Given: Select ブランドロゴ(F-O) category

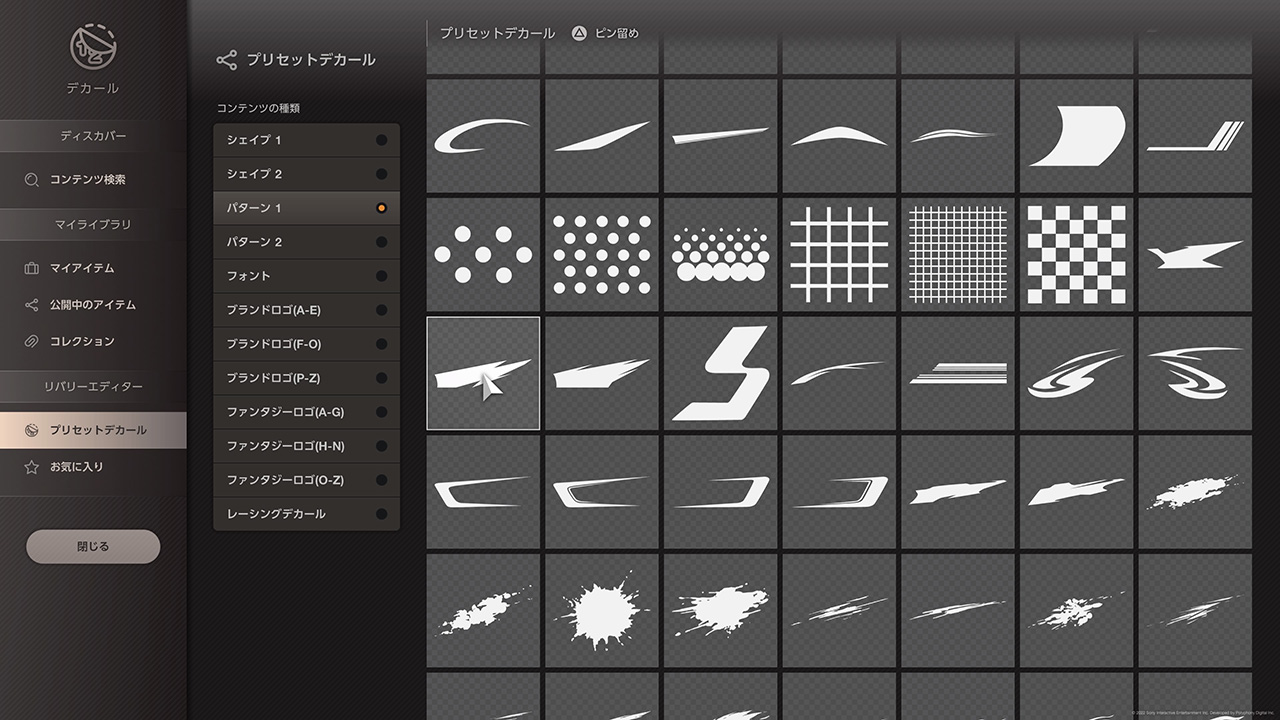Looking at the screenshot, I should point(306,344).
